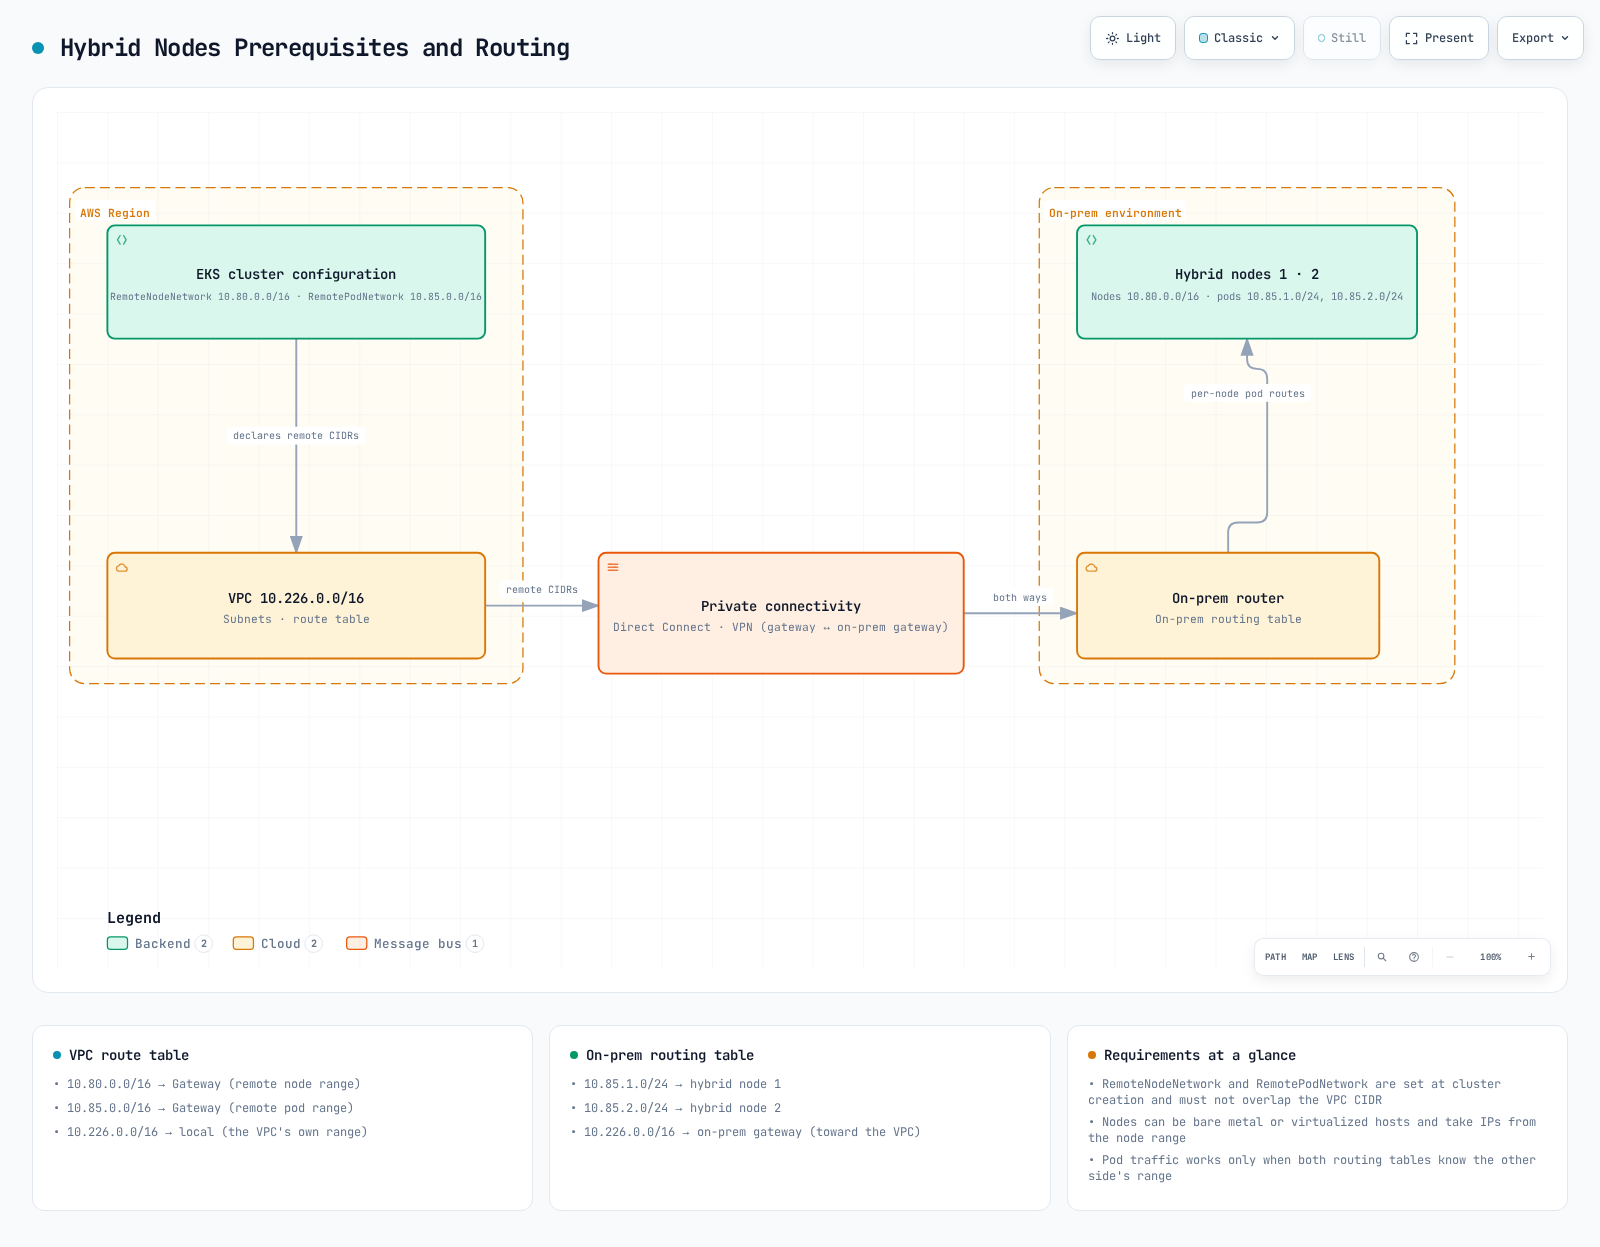1600x1247 pixels.
Task: Select the 'remote CIDRs' edge label near VPC
Action: [542, 589]
